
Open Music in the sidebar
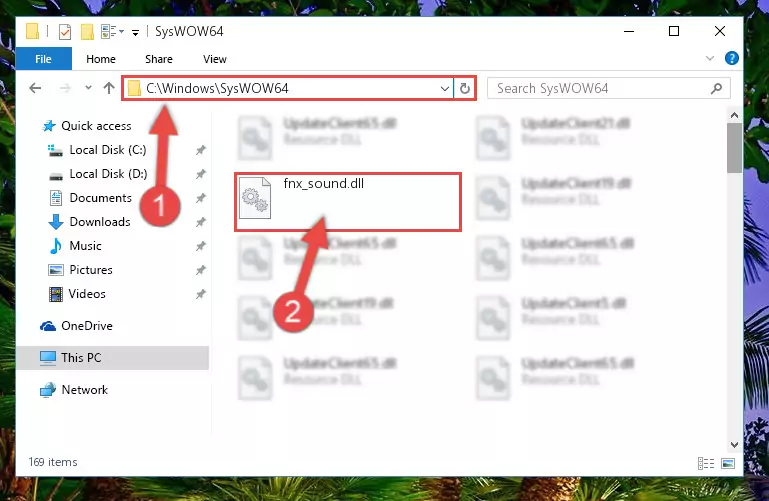[x=85, y=246]
